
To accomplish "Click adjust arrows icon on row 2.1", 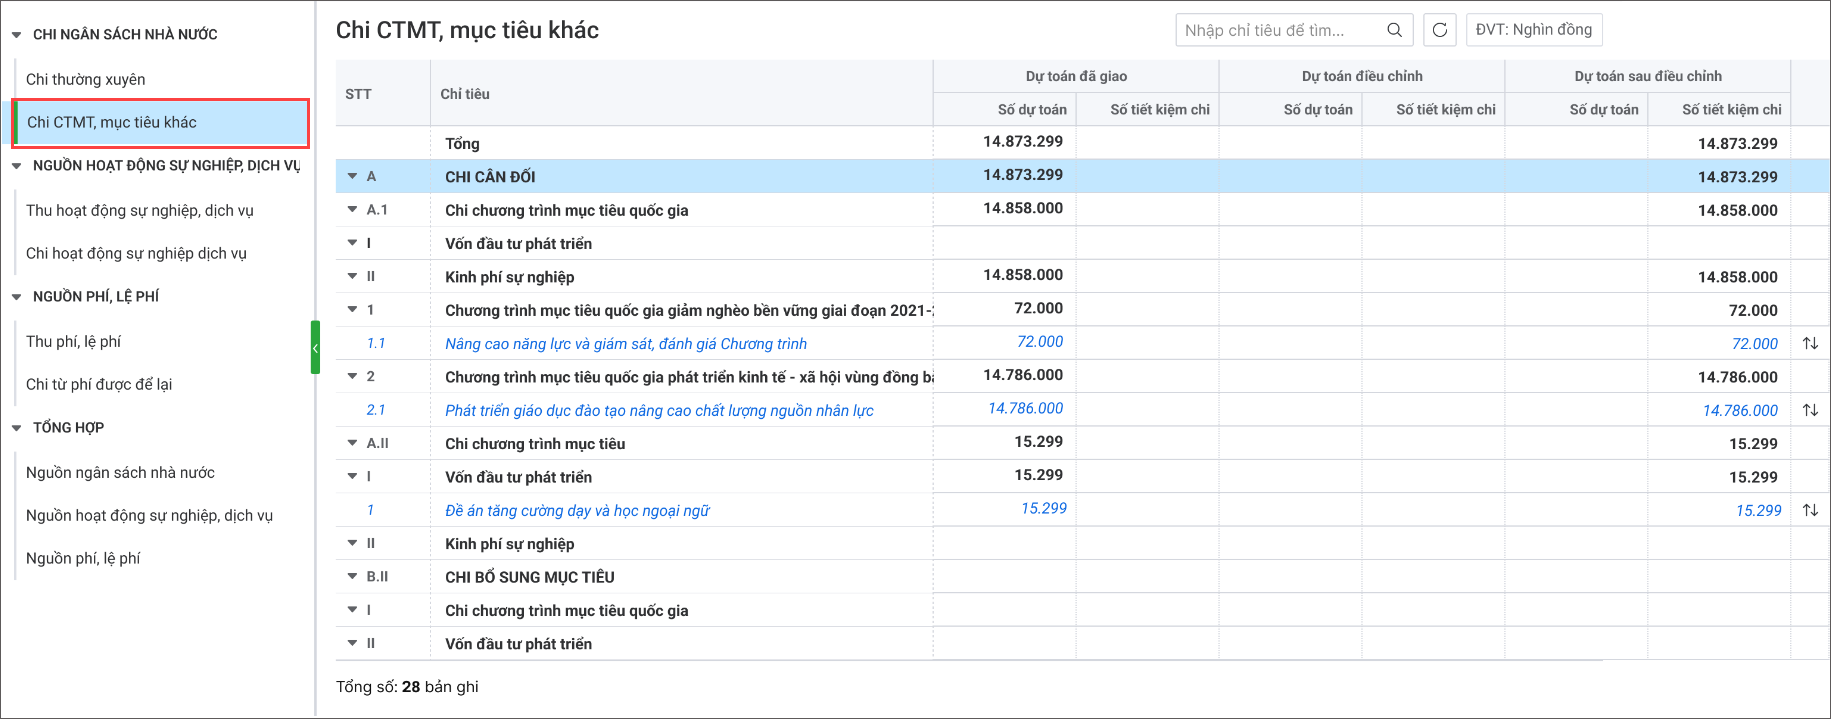I will (1810, 410).
